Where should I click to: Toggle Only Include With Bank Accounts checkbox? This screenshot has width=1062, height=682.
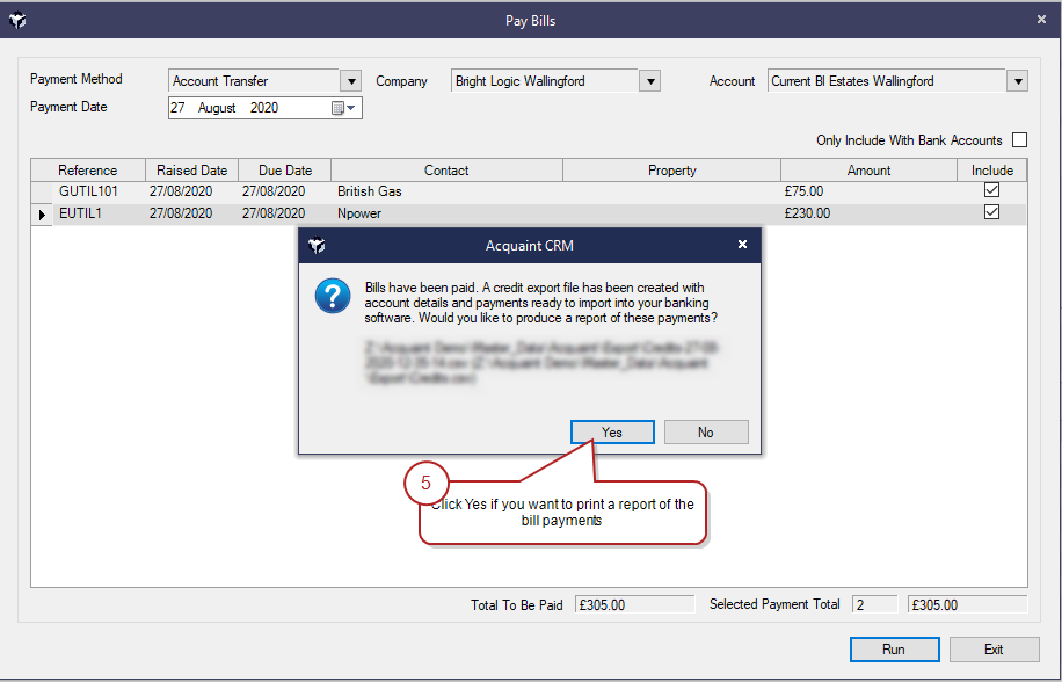(1019, 140)
